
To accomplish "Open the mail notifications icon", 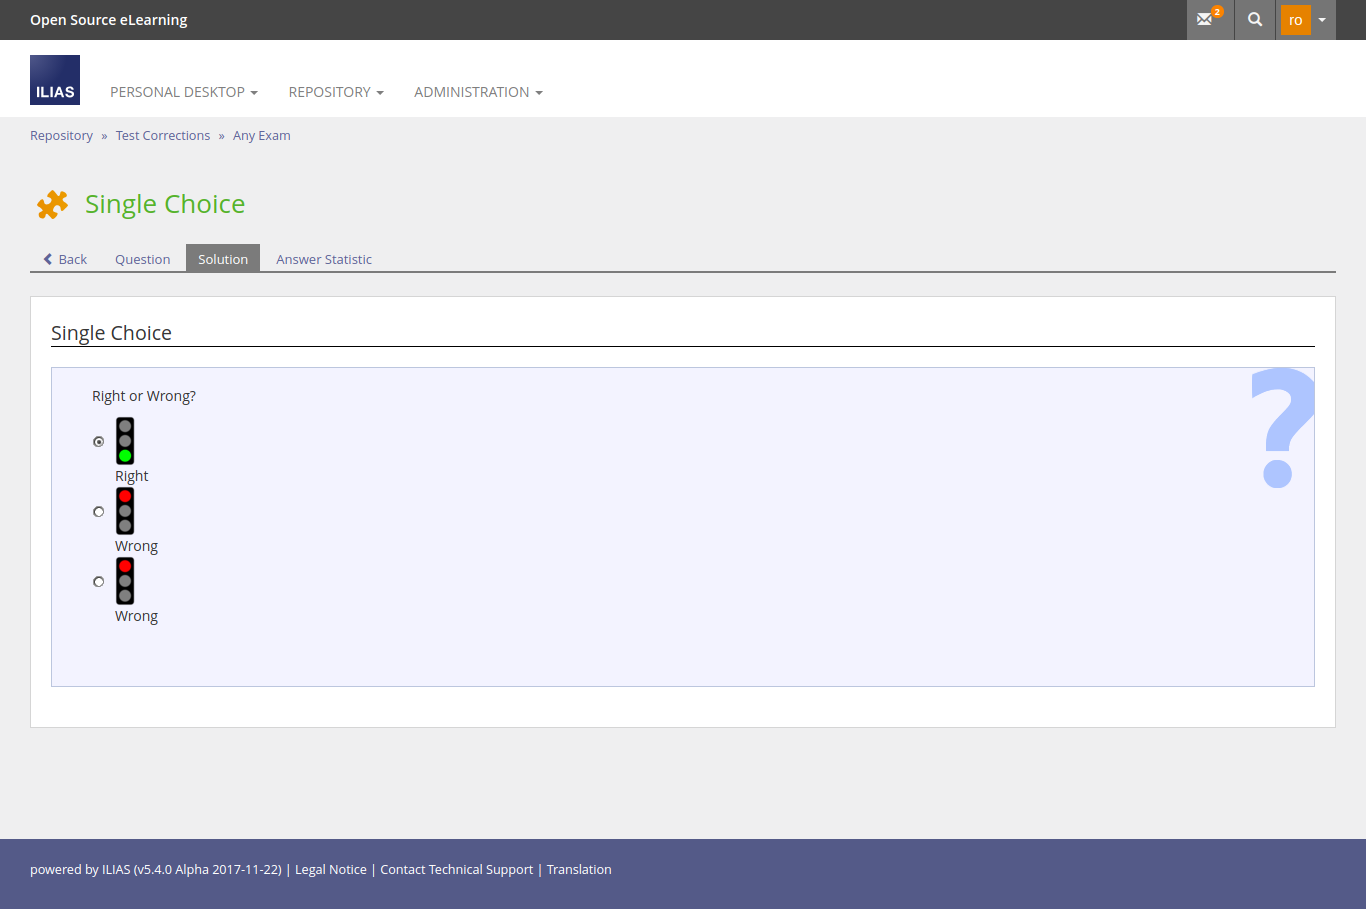I will pyautogui.click(x=1207, y=19).
